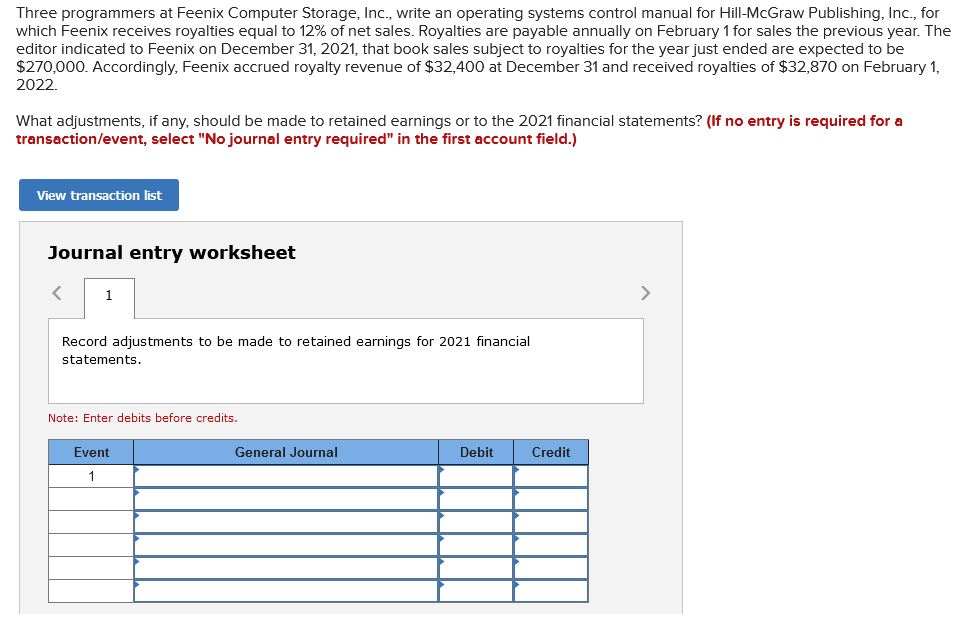The height and width of the screenshot is (627, 971).
Task: Open General Journal account field in last row
Action: pyautogui.click(x=286, y=590)
